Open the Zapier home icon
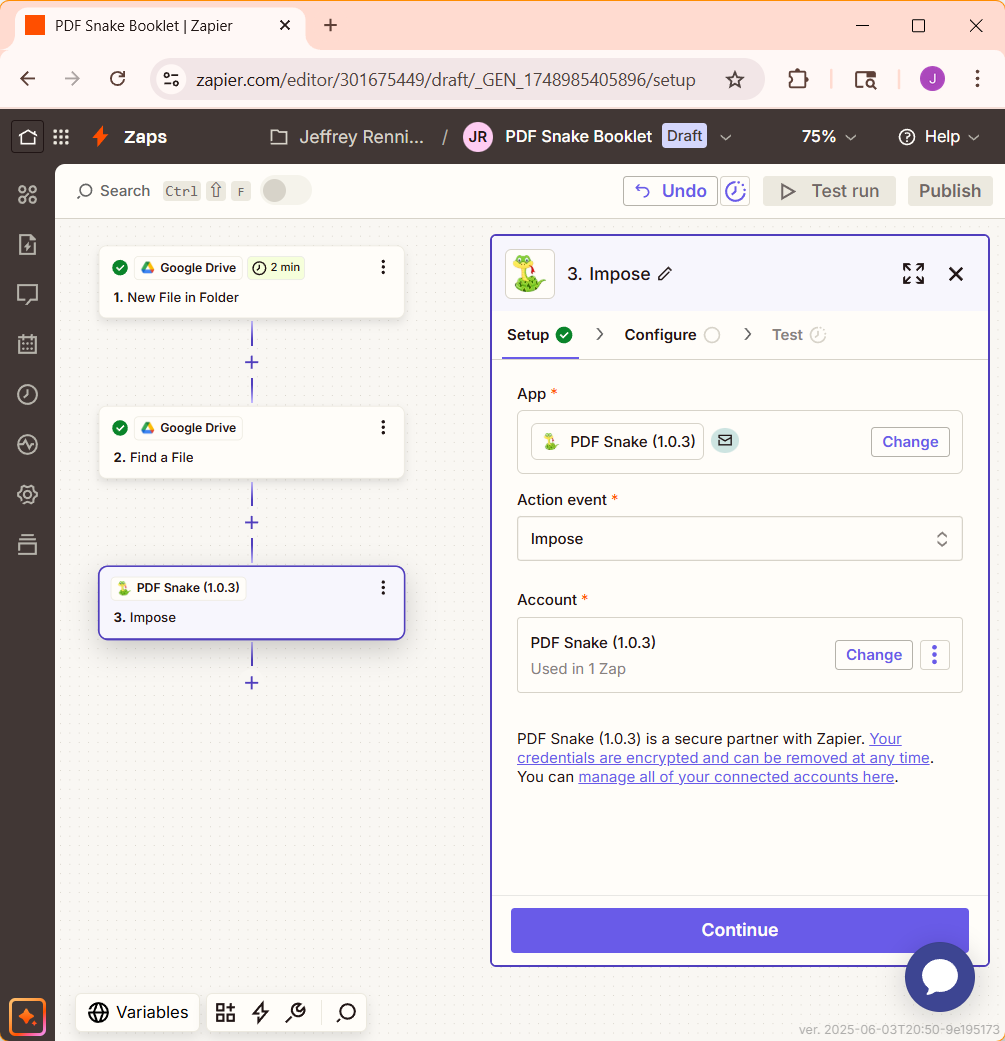The height and width of the screenshot is (1041, 1005). [27, 137]
